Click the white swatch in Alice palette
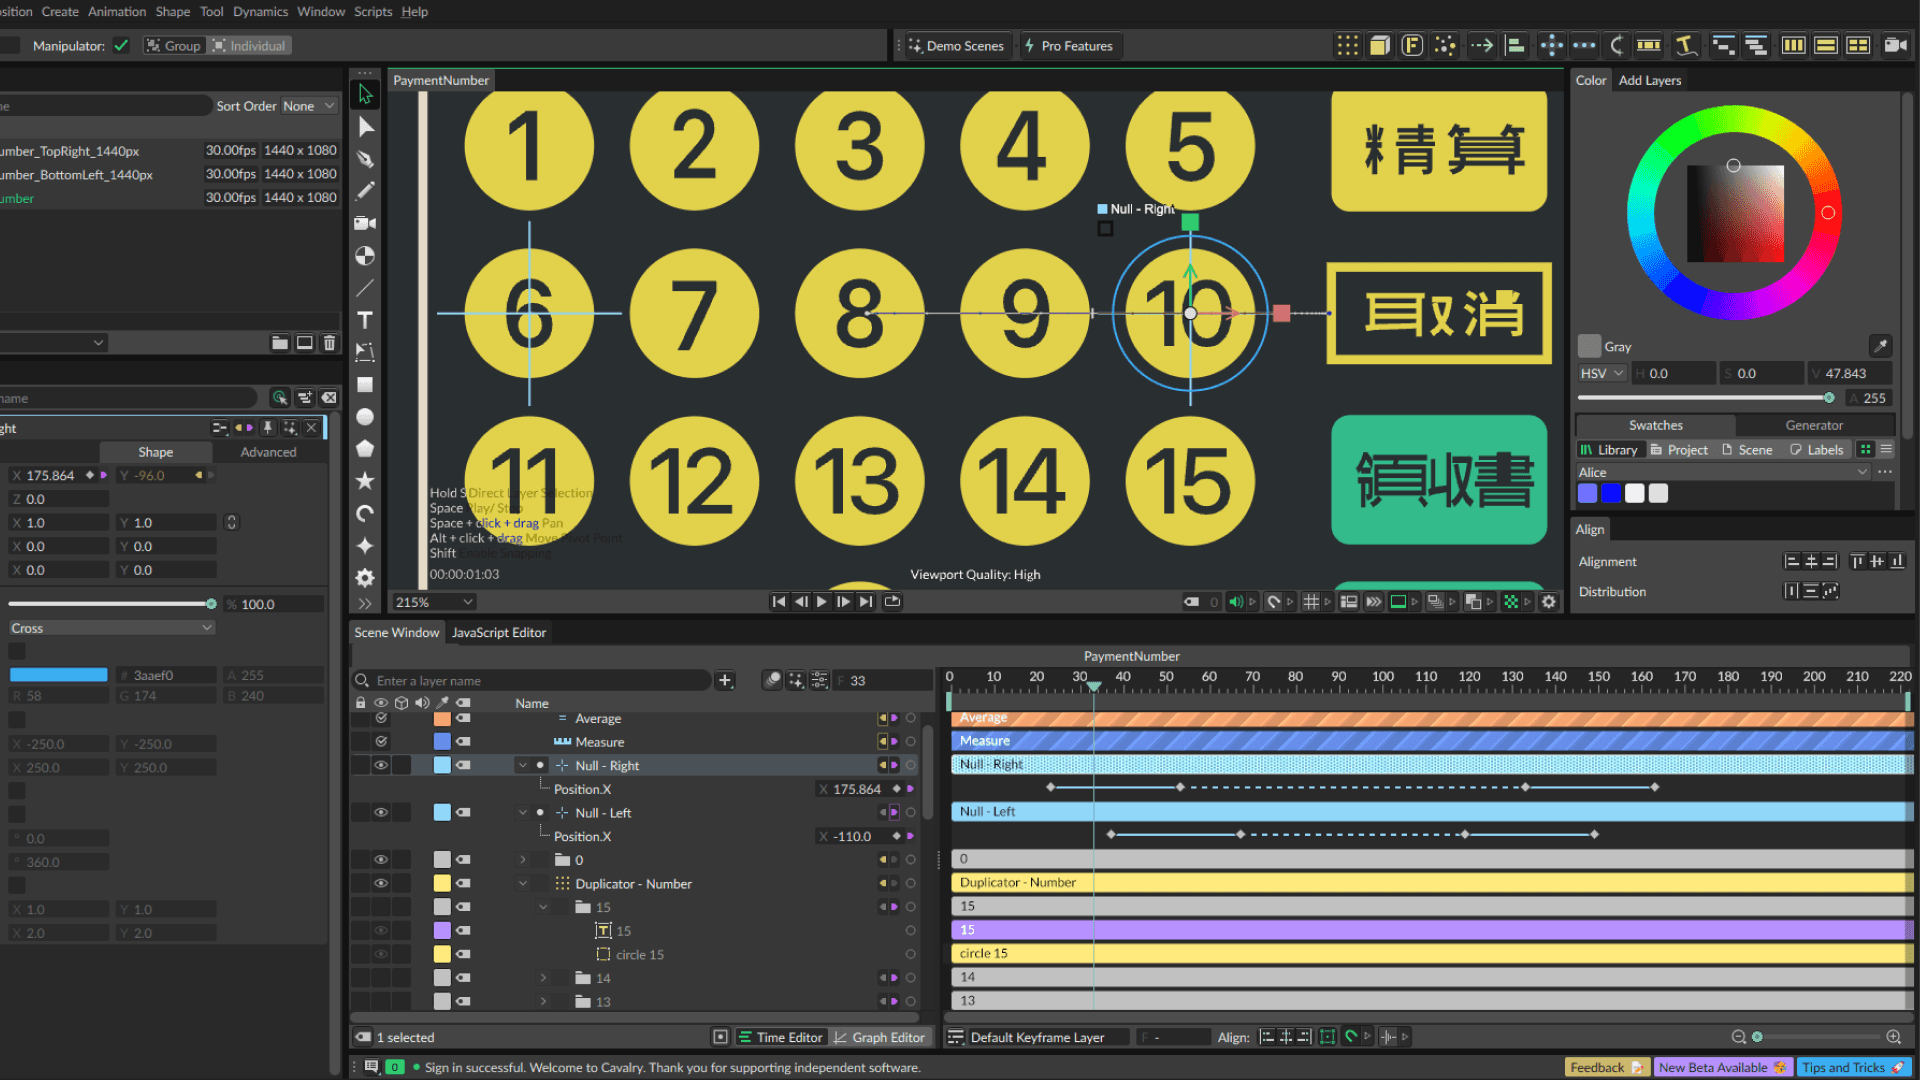 click(1634, 493)
